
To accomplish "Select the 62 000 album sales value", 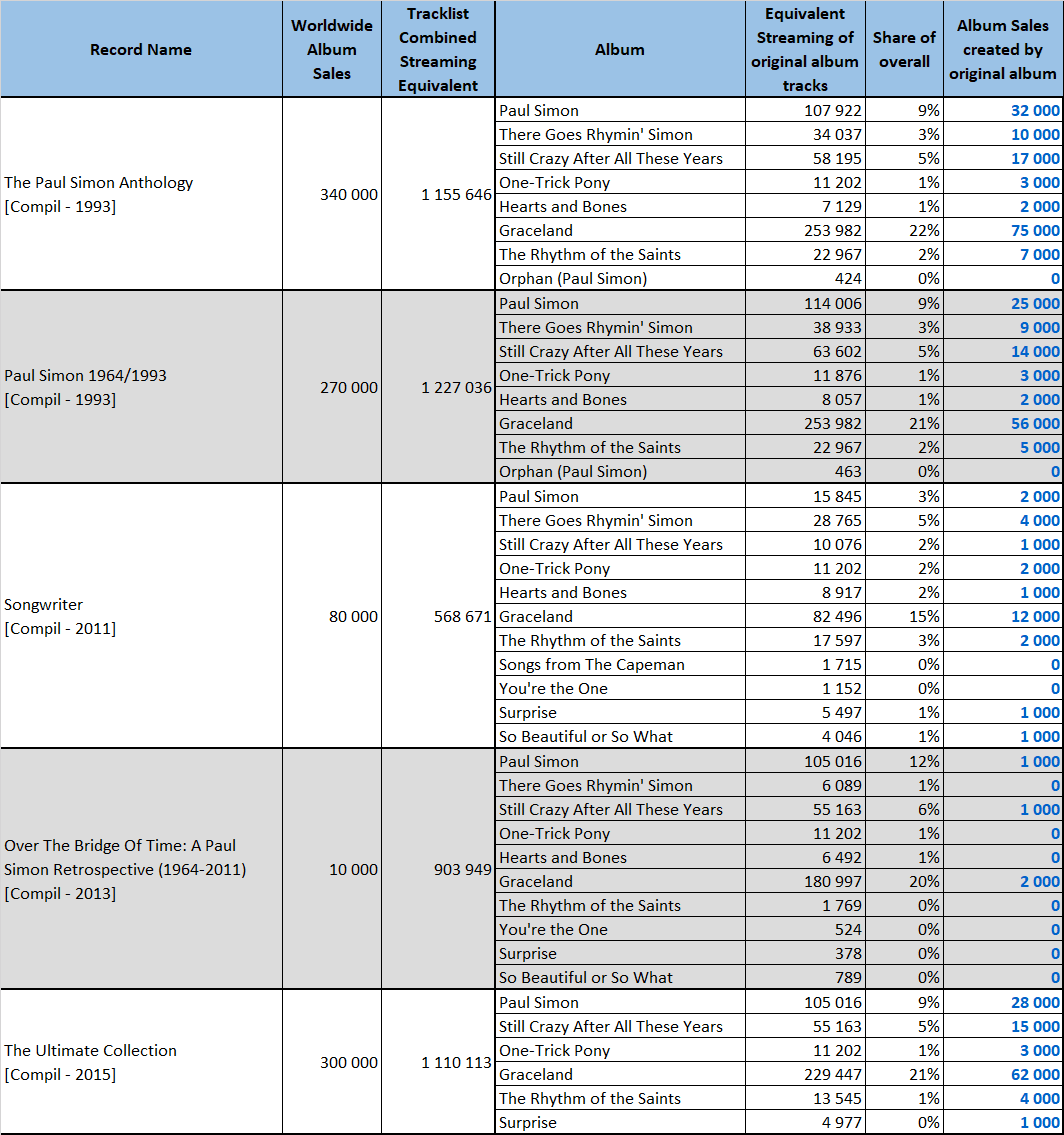I will 1003,1074.
